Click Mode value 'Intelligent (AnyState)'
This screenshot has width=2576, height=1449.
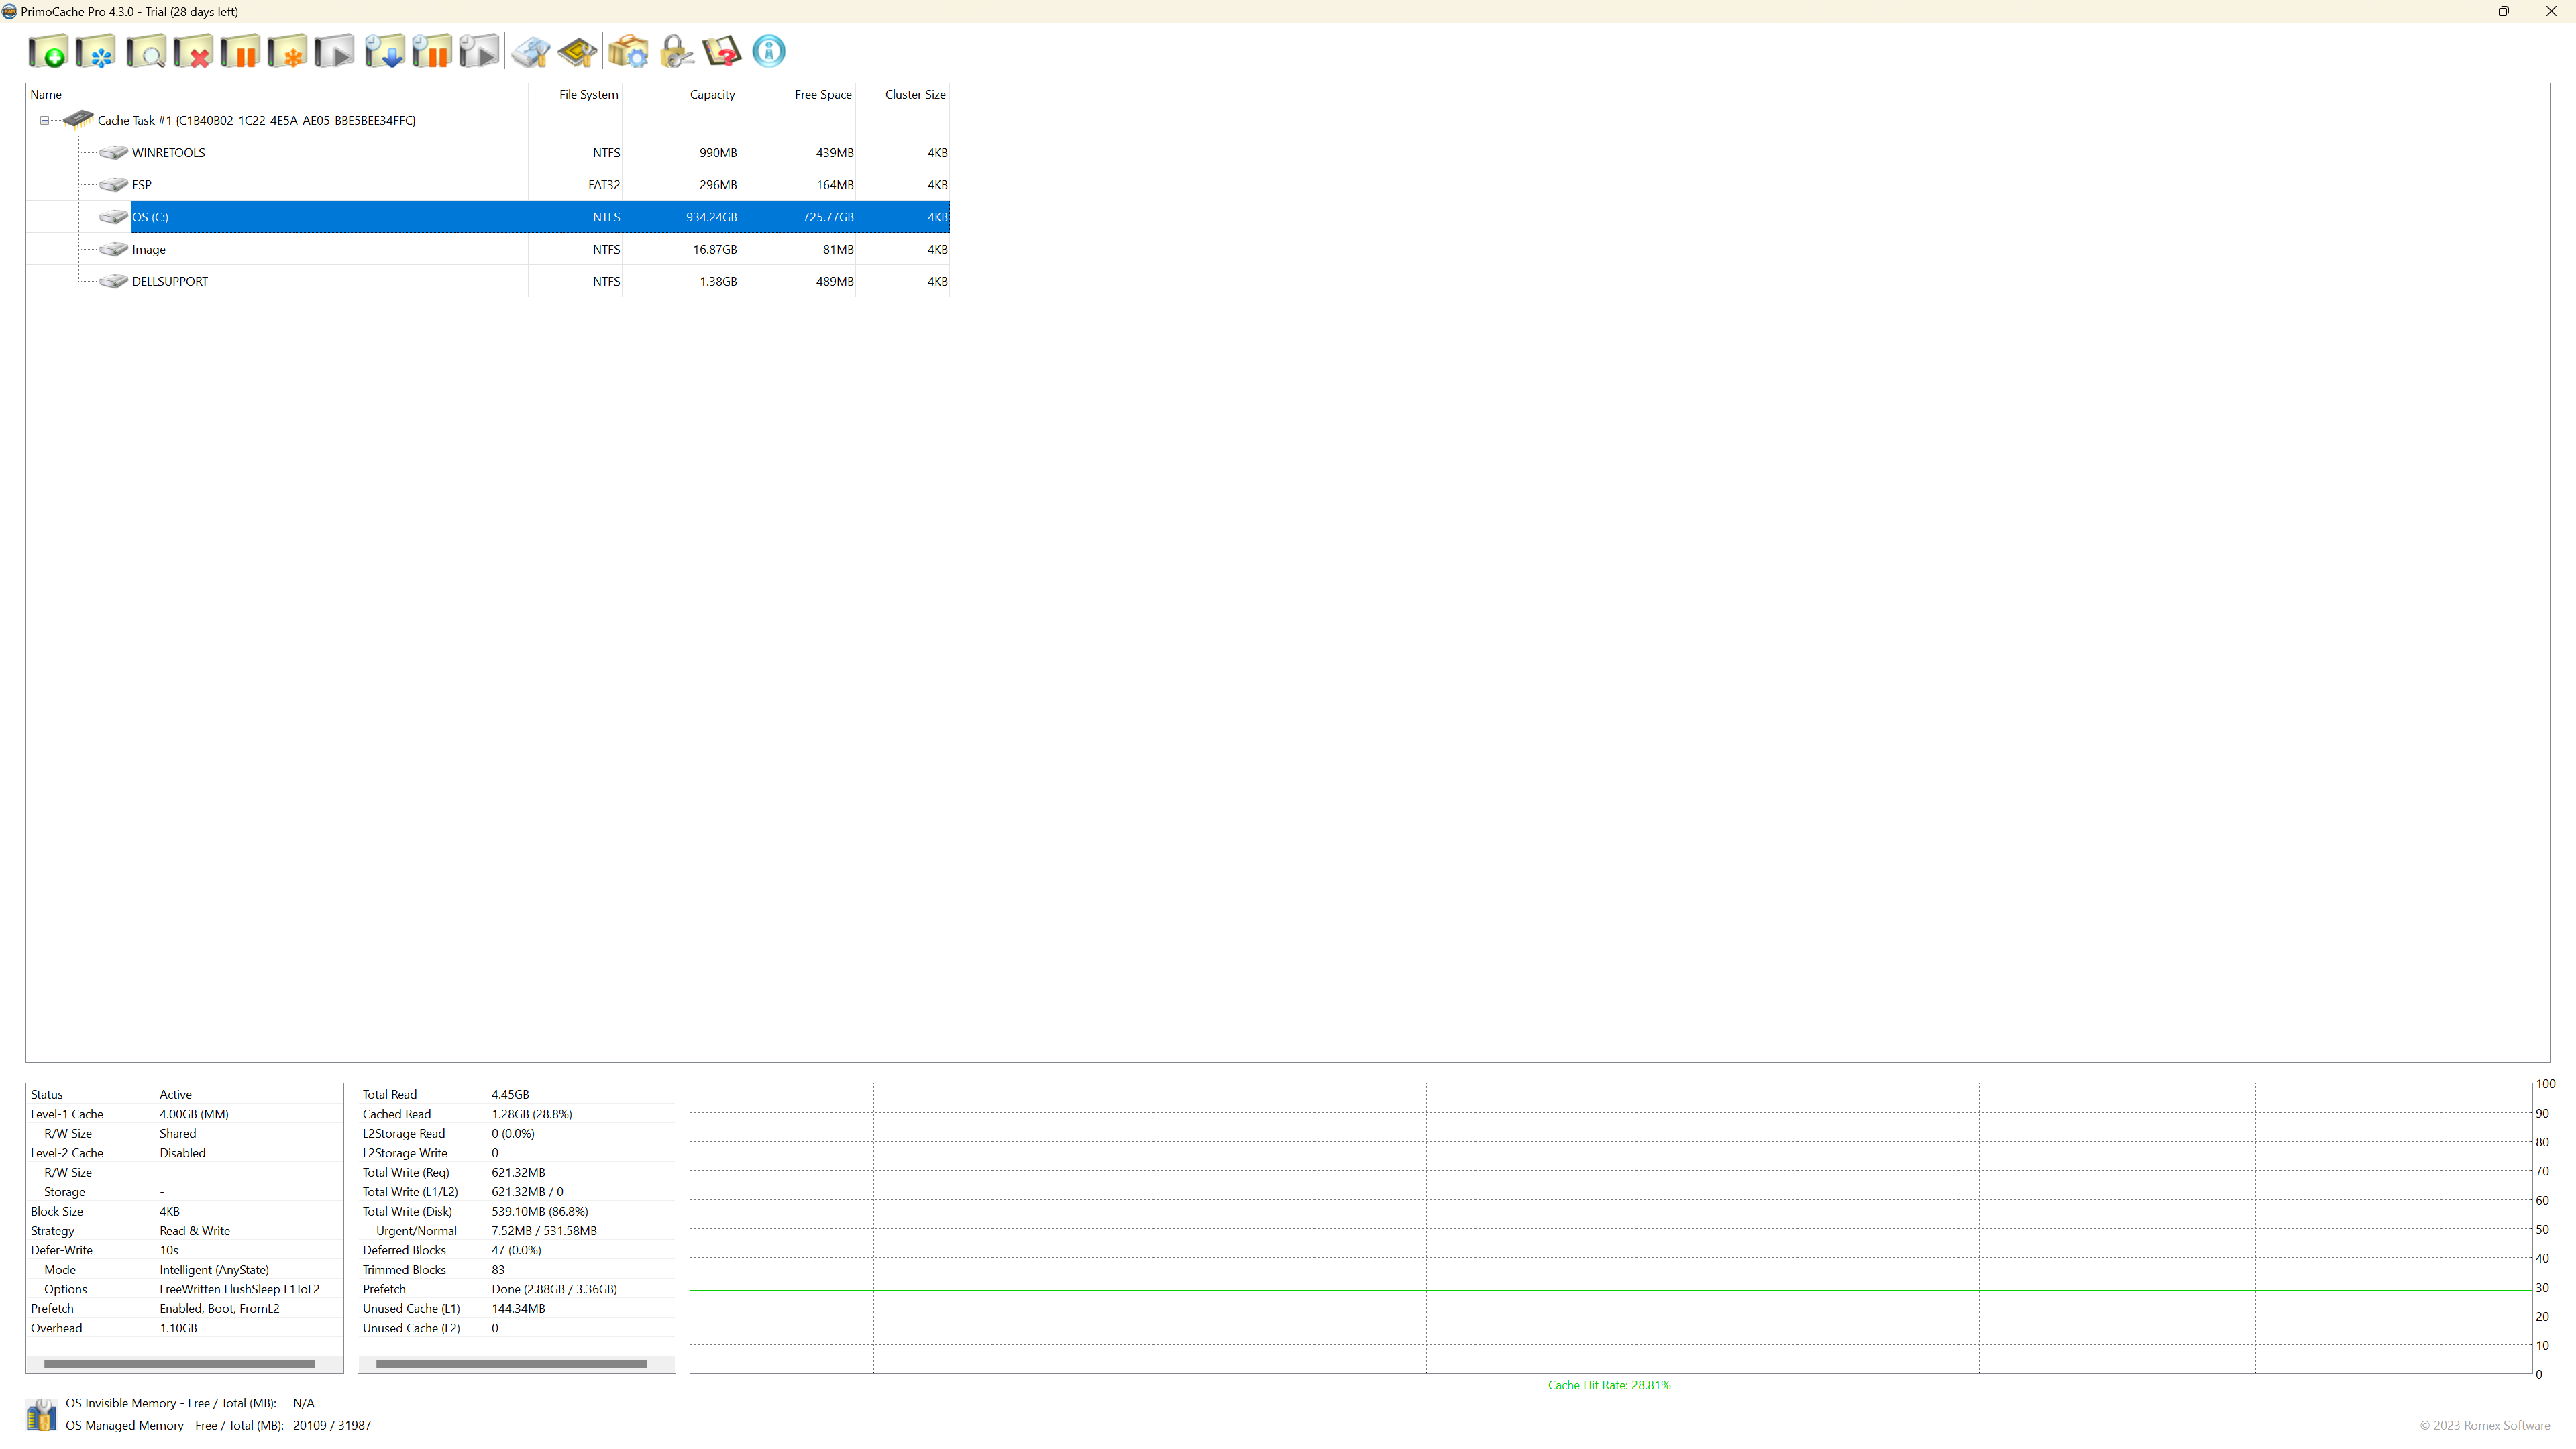point(214,1270)
